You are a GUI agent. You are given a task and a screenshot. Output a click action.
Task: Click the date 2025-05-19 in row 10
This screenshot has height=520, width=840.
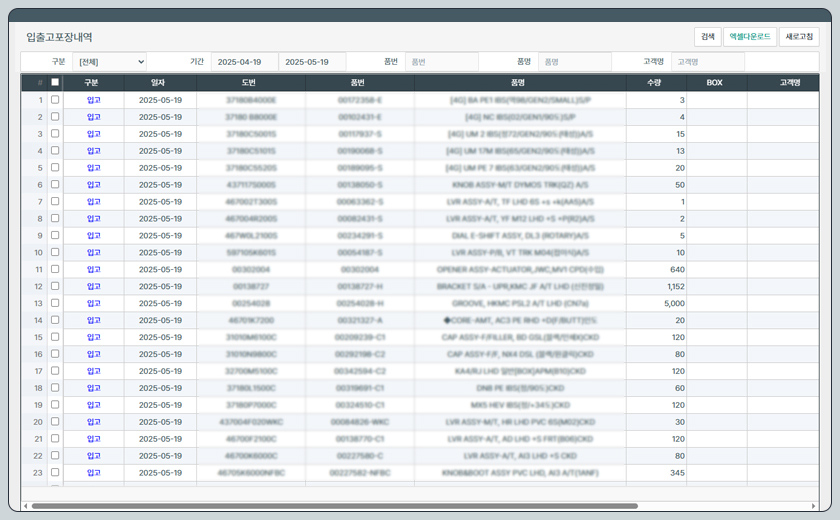coord(160,252)
